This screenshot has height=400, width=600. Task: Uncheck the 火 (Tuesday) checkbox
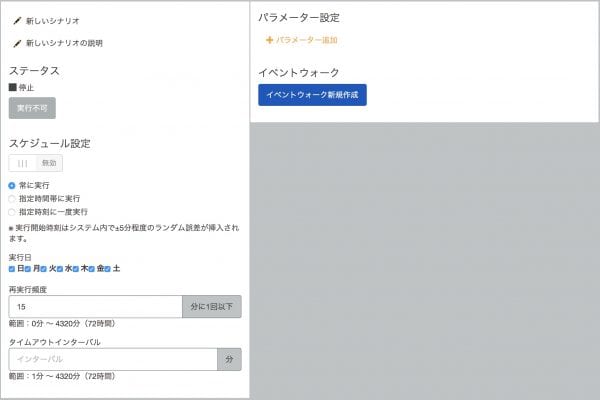44,269
